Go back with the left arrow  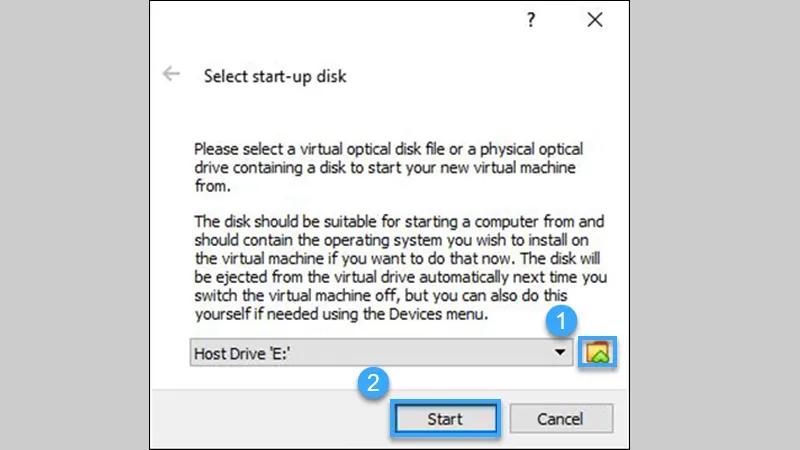171,74
